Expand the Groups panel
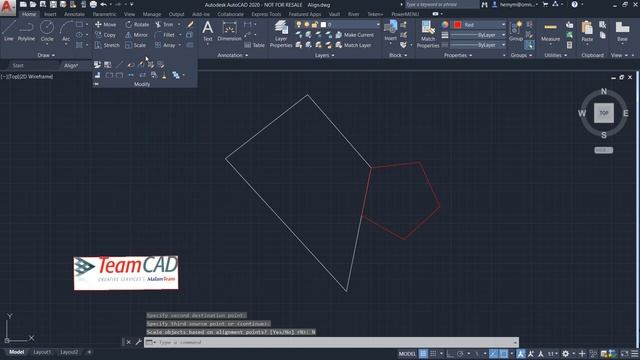 521,55
